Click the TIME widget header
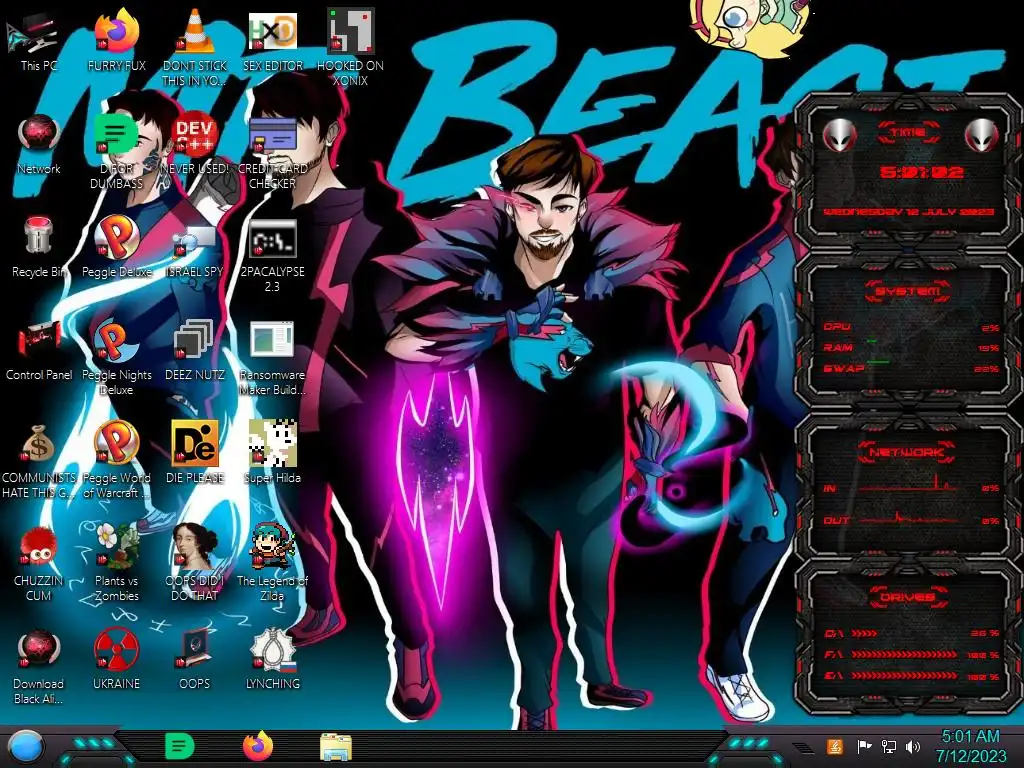The image size is (1024, 768). pyautogui.click(x=908, y=133)
